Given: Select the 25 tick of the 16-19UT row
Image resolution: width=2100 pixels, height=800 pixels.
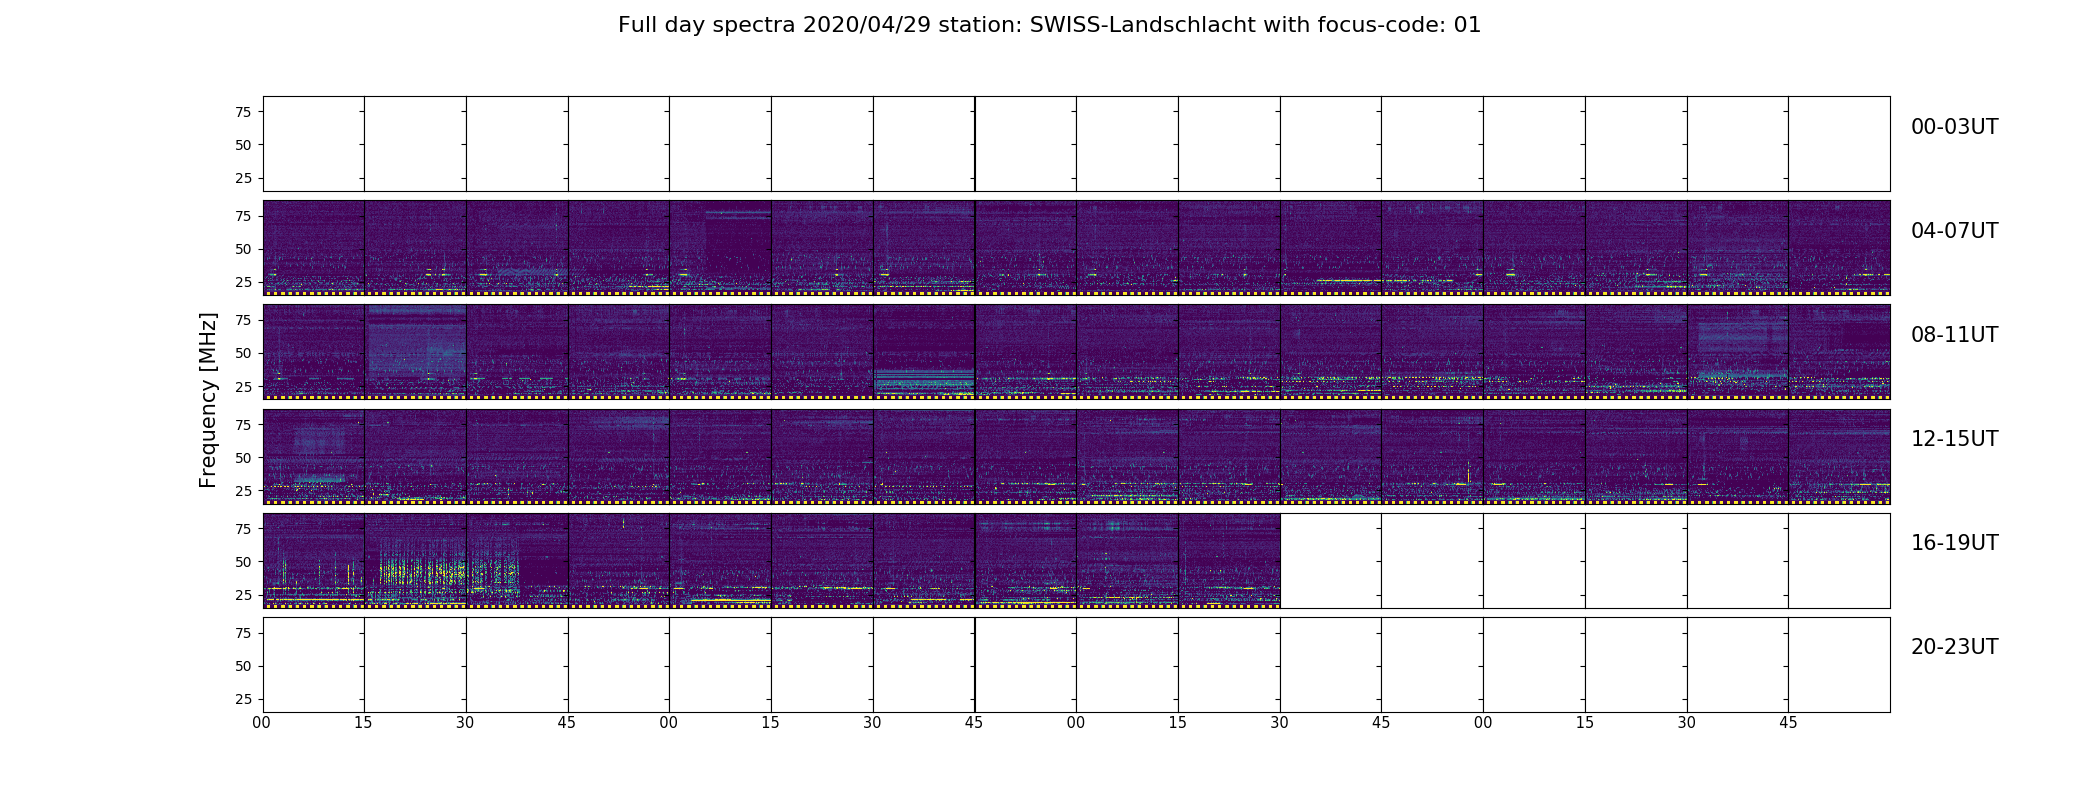Looking at the screenshot, I should coord(242,595).
